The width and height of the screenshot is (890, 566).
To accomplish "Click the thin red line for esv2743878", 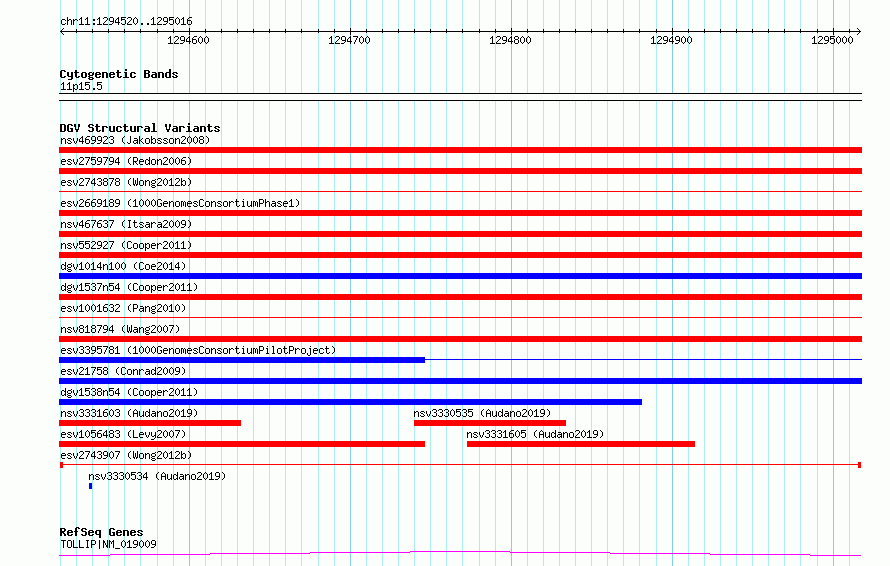I will coord(460,192).
